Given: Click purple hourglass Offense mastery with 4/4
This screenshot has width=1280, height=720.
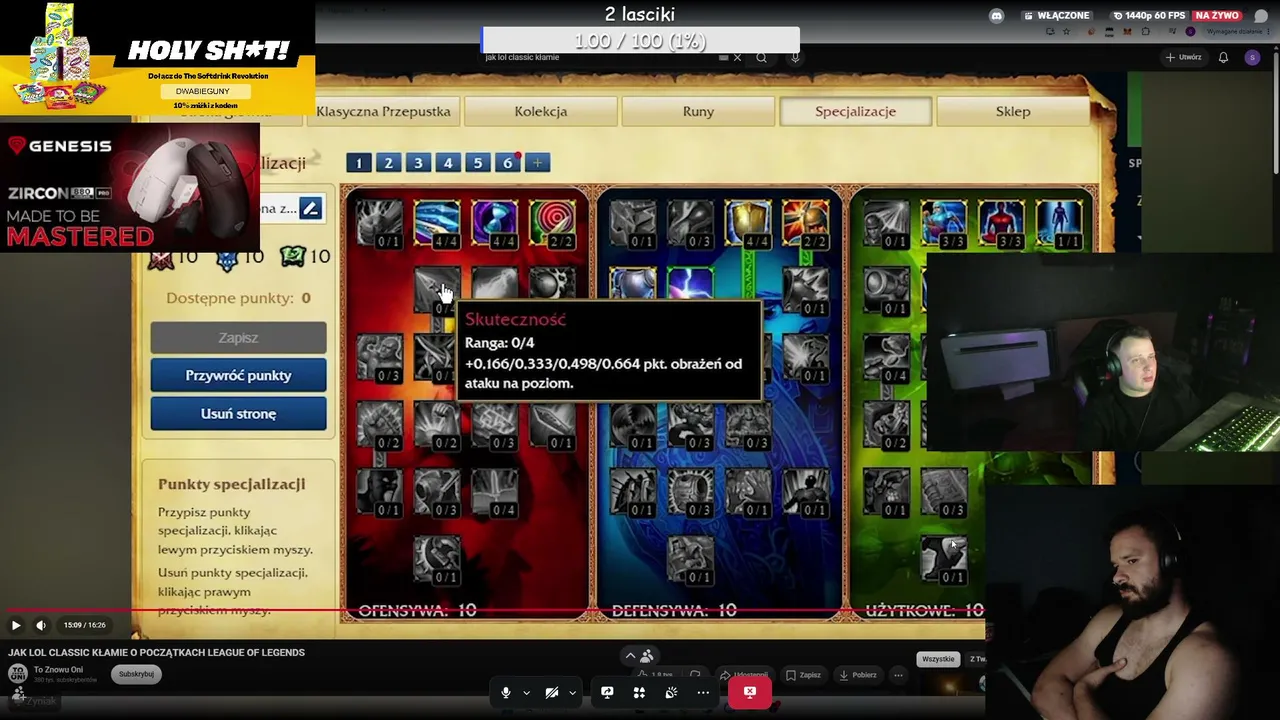Looking at the screenshot, I should [495, 223].
